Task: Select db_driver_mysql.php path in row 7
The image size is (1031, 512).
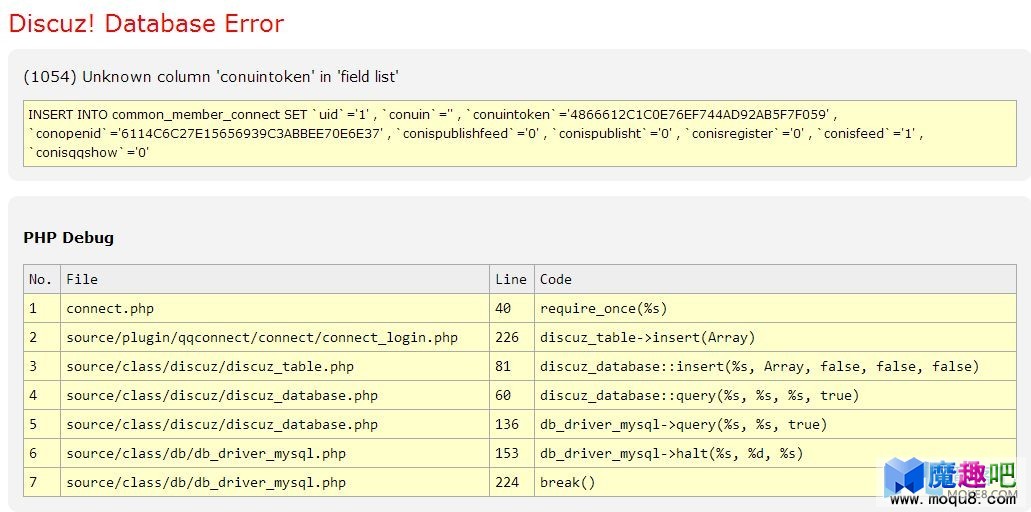Action: click(x=206, y=482)
